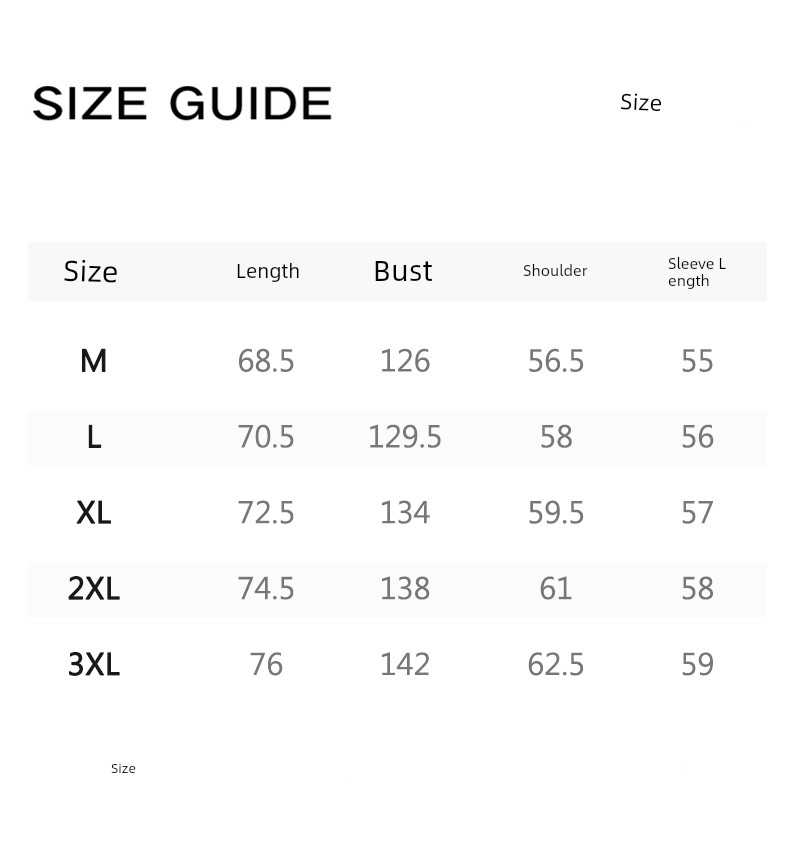
Task: Choose the 2XL size row label
Action: pos(94,589)
